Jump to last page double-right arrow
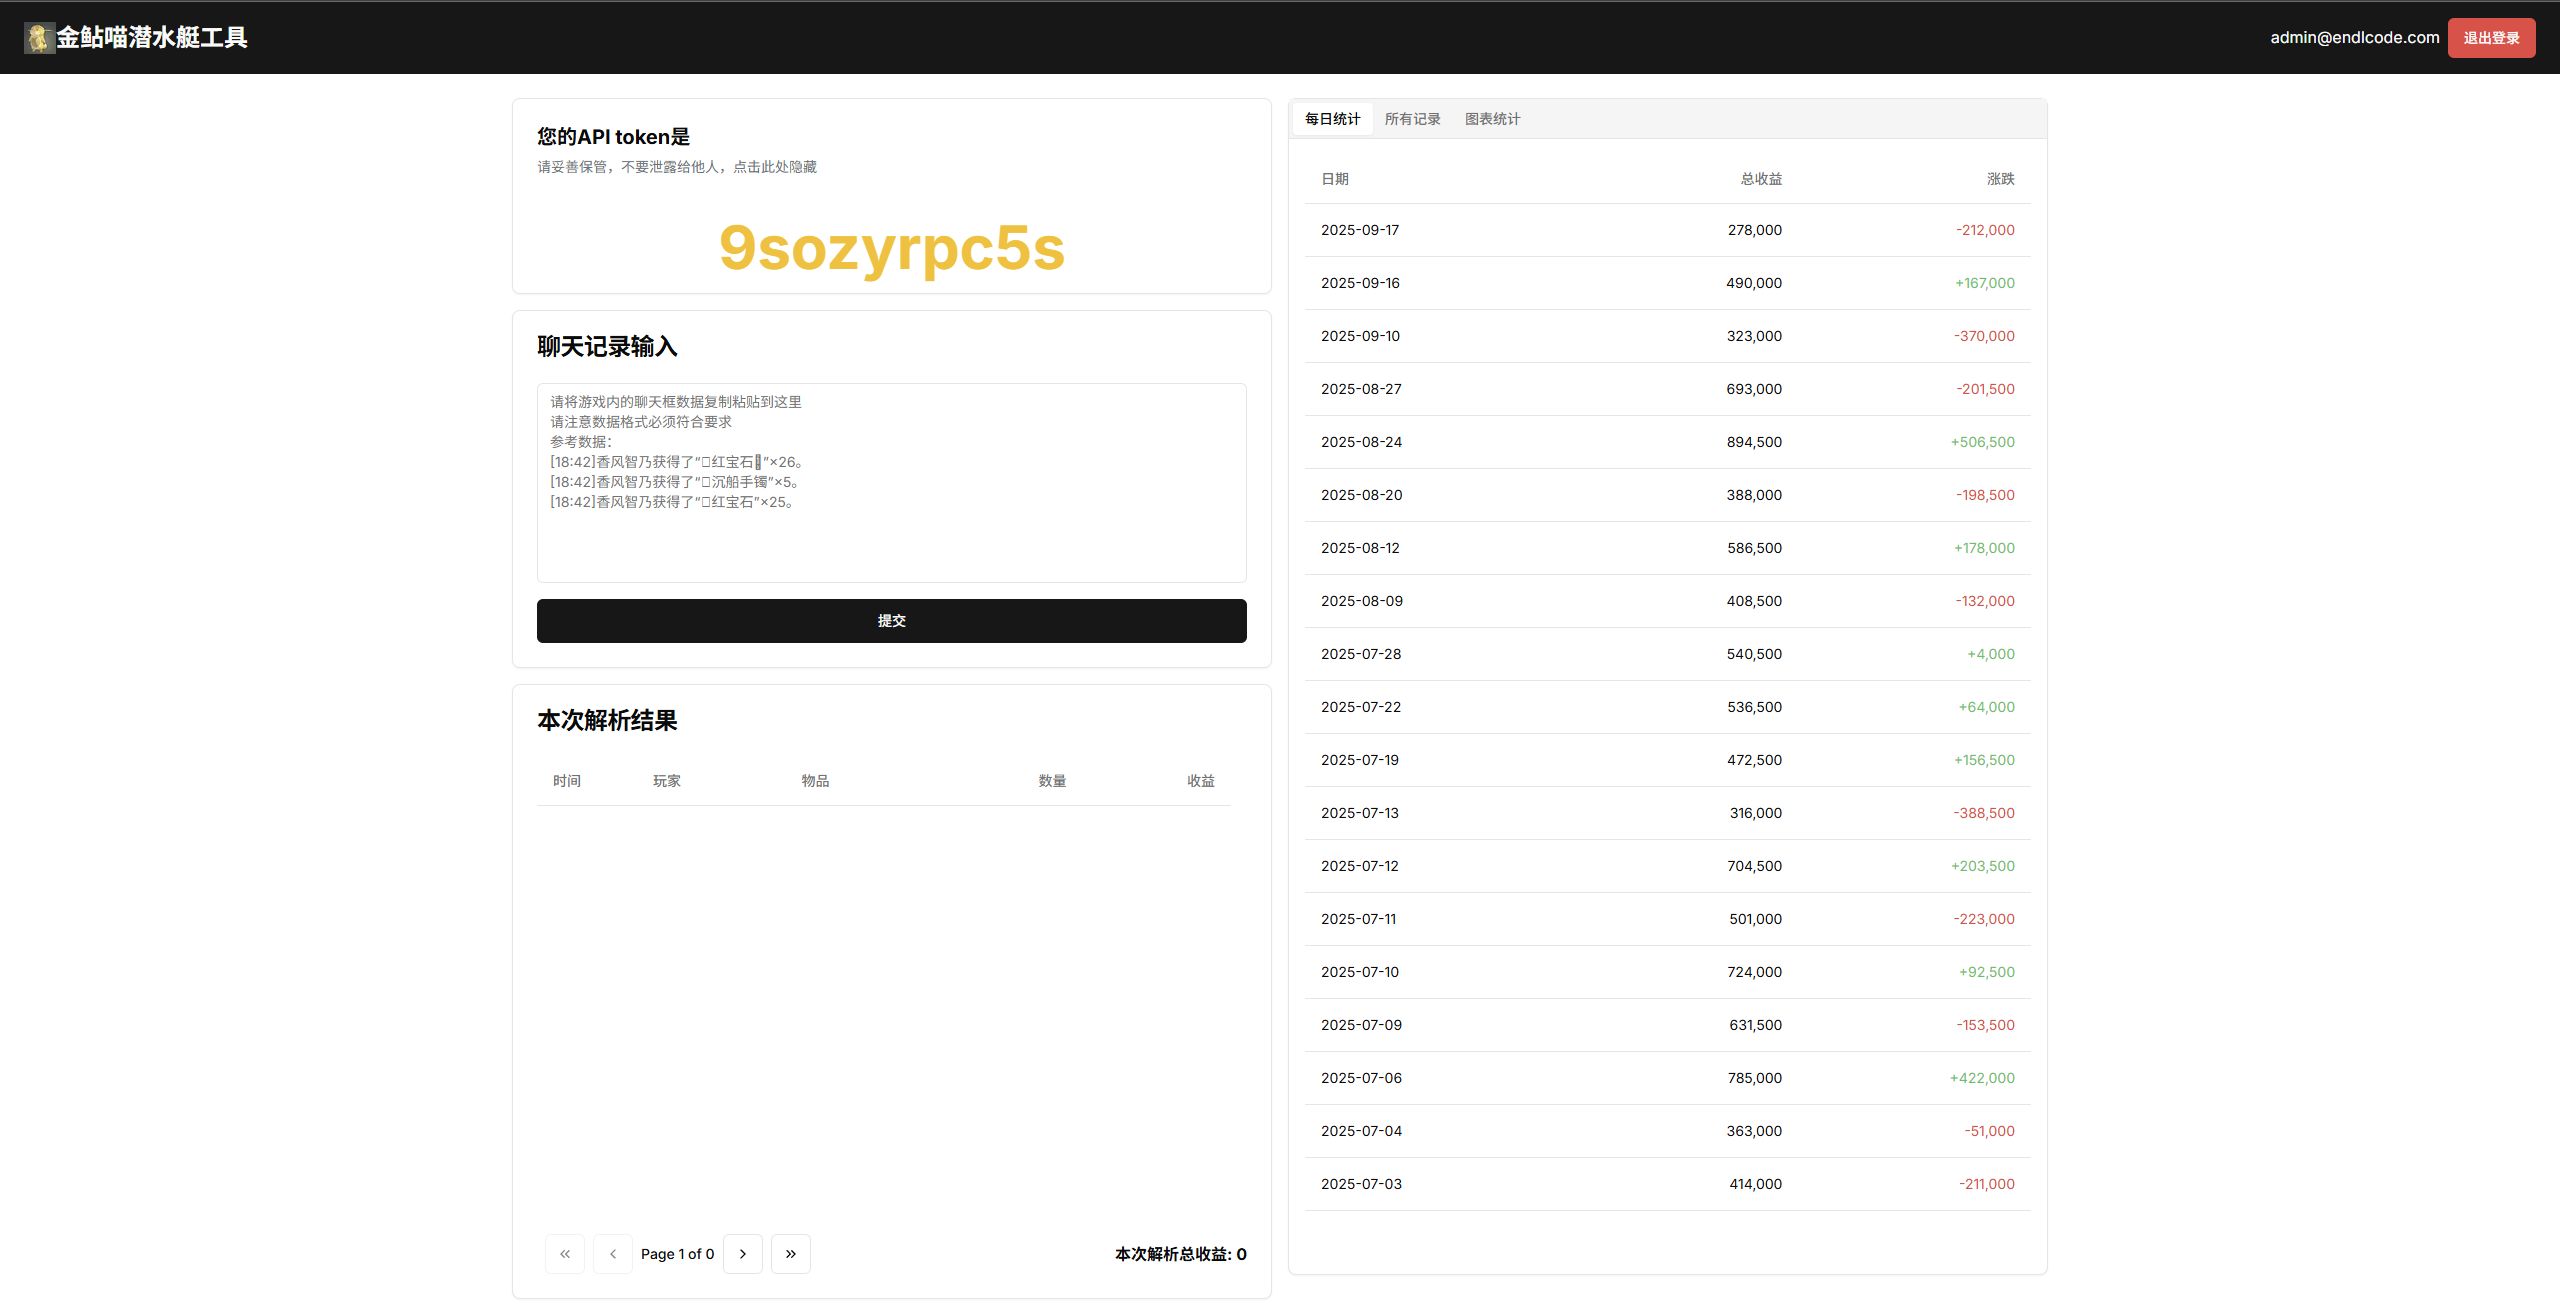Image resolution: width=2560 pixels, height=1307 pixels. (791, 1254)
